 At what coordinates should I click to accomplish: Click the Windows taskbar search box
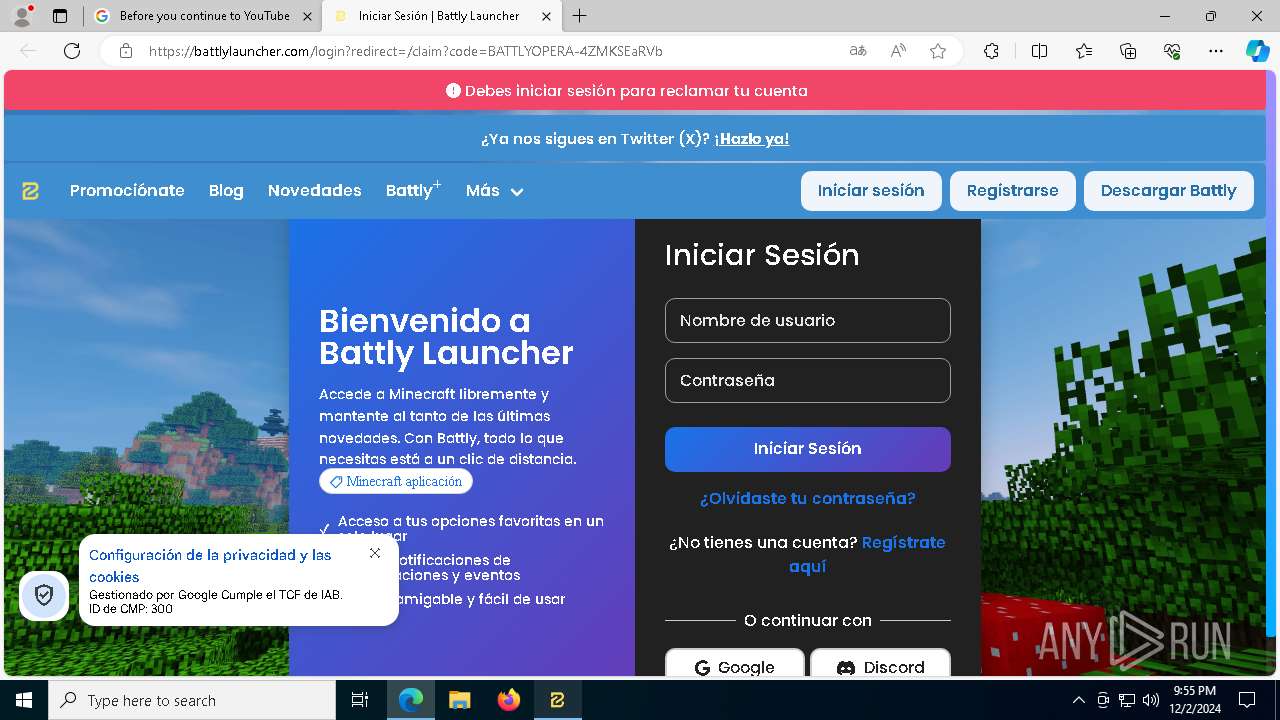tap(193, 700)
